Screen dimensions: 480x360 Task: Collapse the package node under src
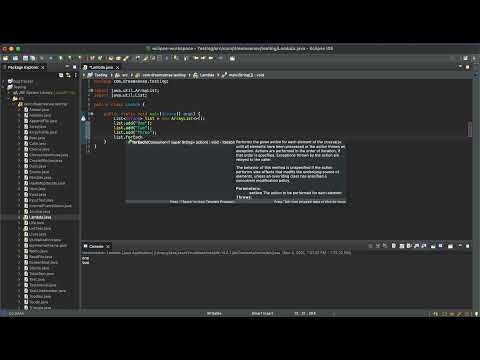tap(14, 104)
